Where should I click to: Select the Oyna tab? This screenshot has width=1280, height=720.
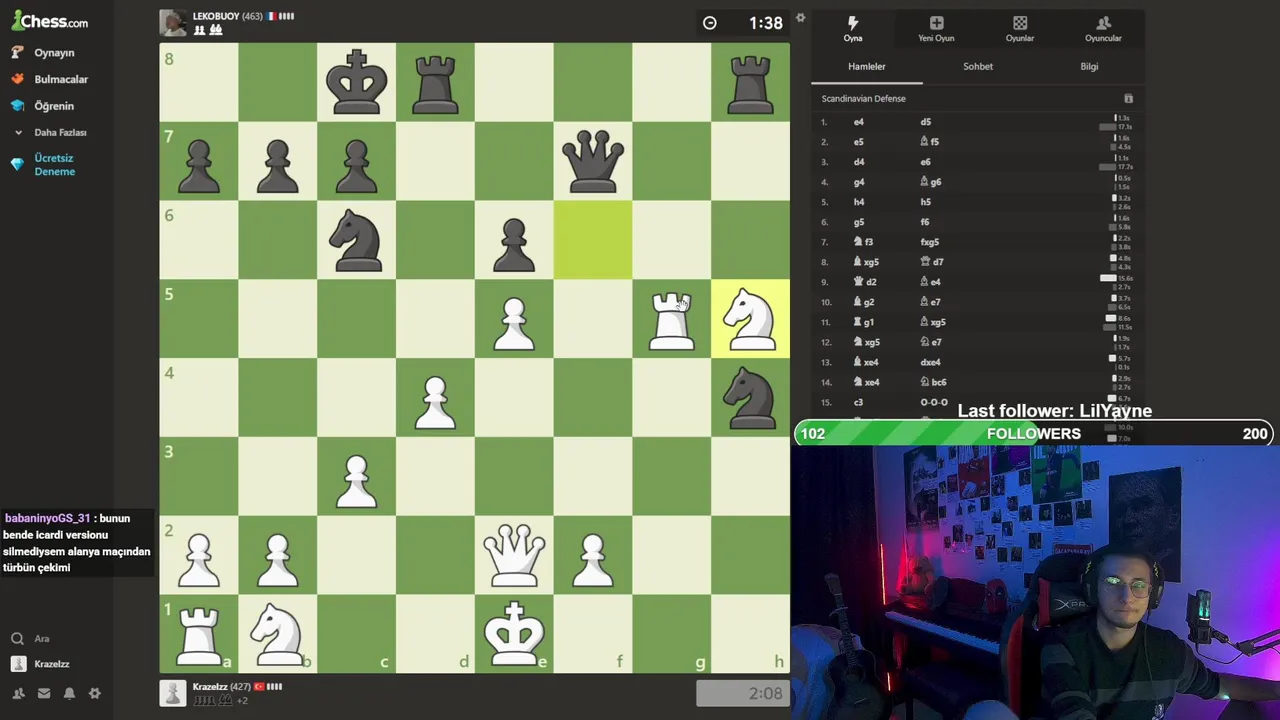tap(853, 29)
